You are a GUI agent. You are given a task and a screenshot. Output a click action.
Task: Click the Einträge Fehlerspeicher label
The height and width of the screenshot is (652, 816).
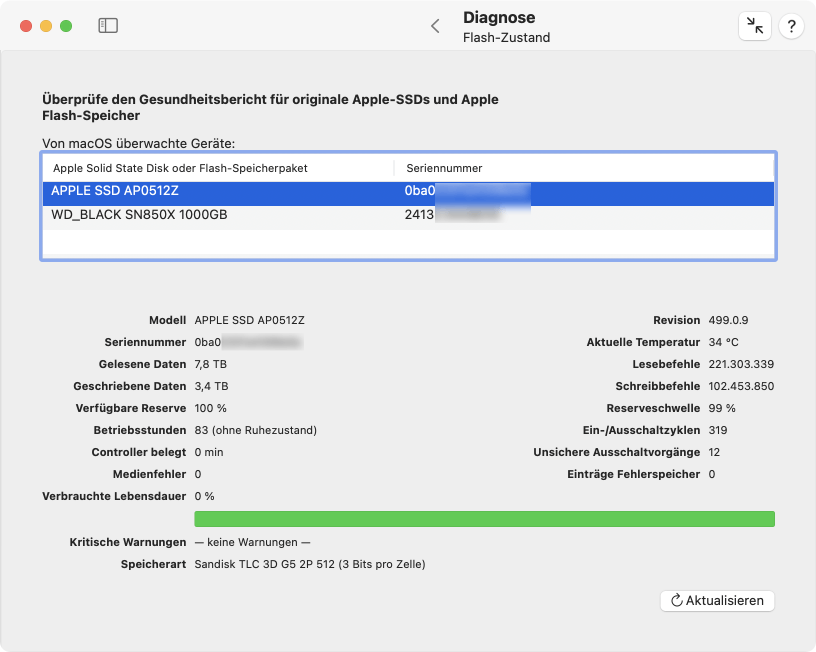(633, 474)
